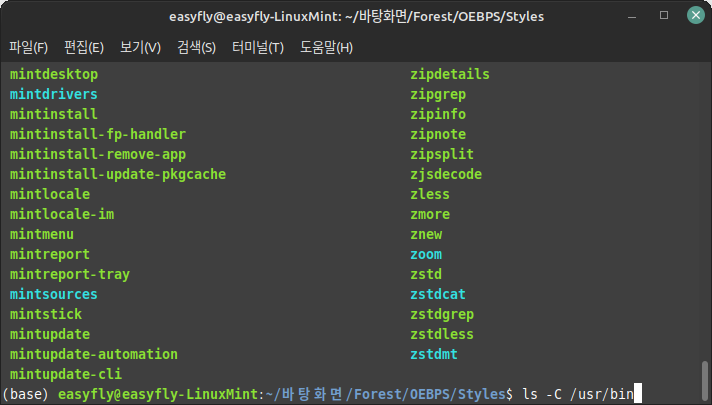Close the terminal window

[696, 15]
